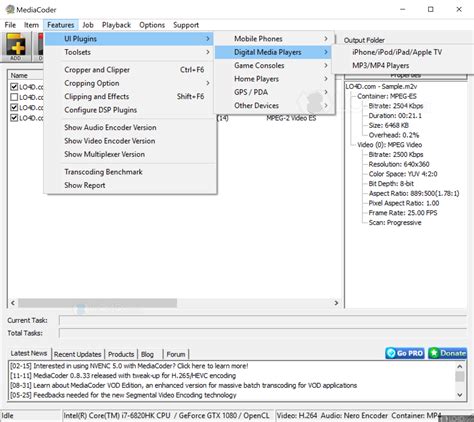Tick the unchecked LO4D file checkbox
Viewport: 474px width, 422px height.
pyautogui.click(x=14, y=97)
